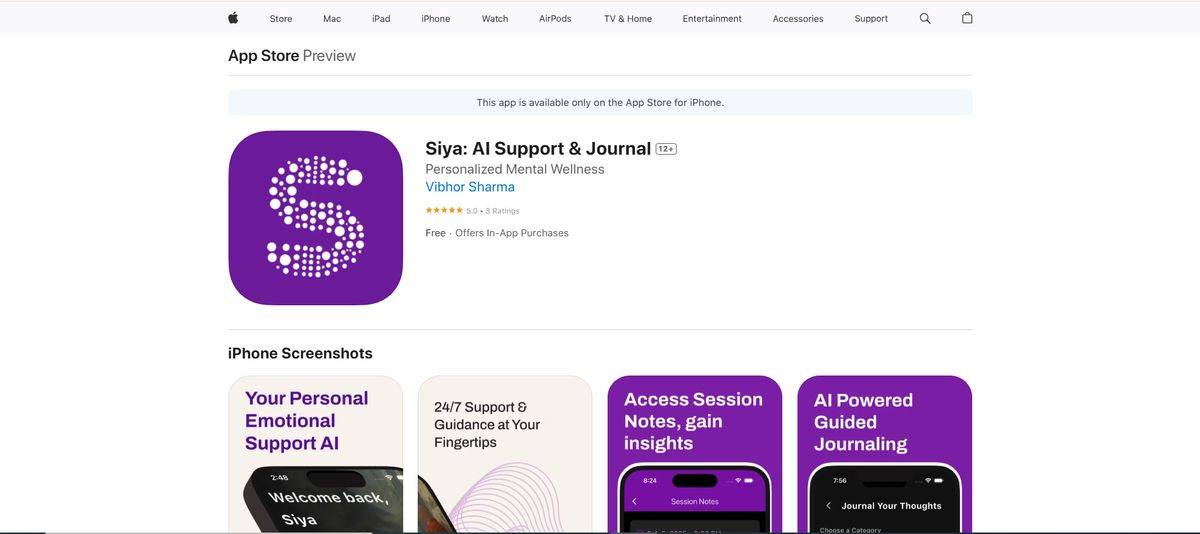Open Store in the navigation bar
Screen dimensions: 1200x534
tap(281, 19)
